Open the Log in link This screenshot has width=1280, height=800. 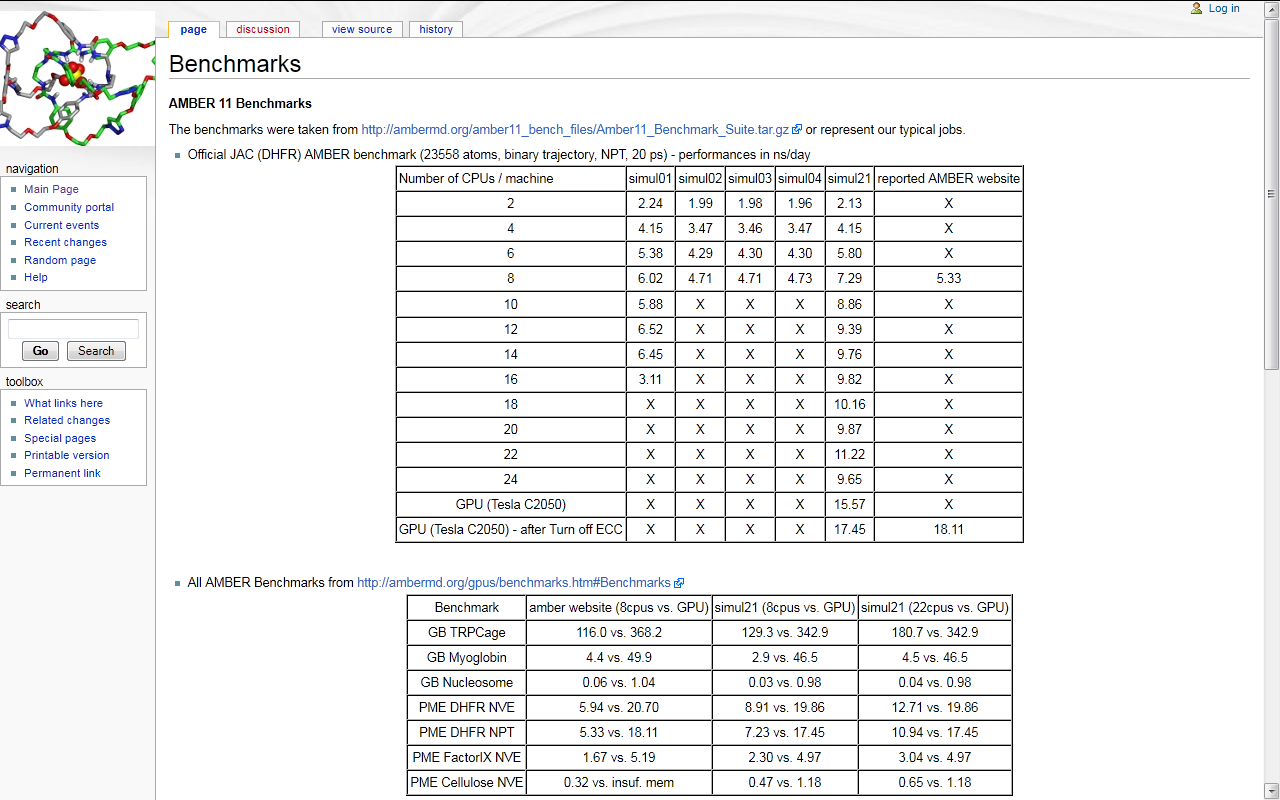pos(1223,8)
